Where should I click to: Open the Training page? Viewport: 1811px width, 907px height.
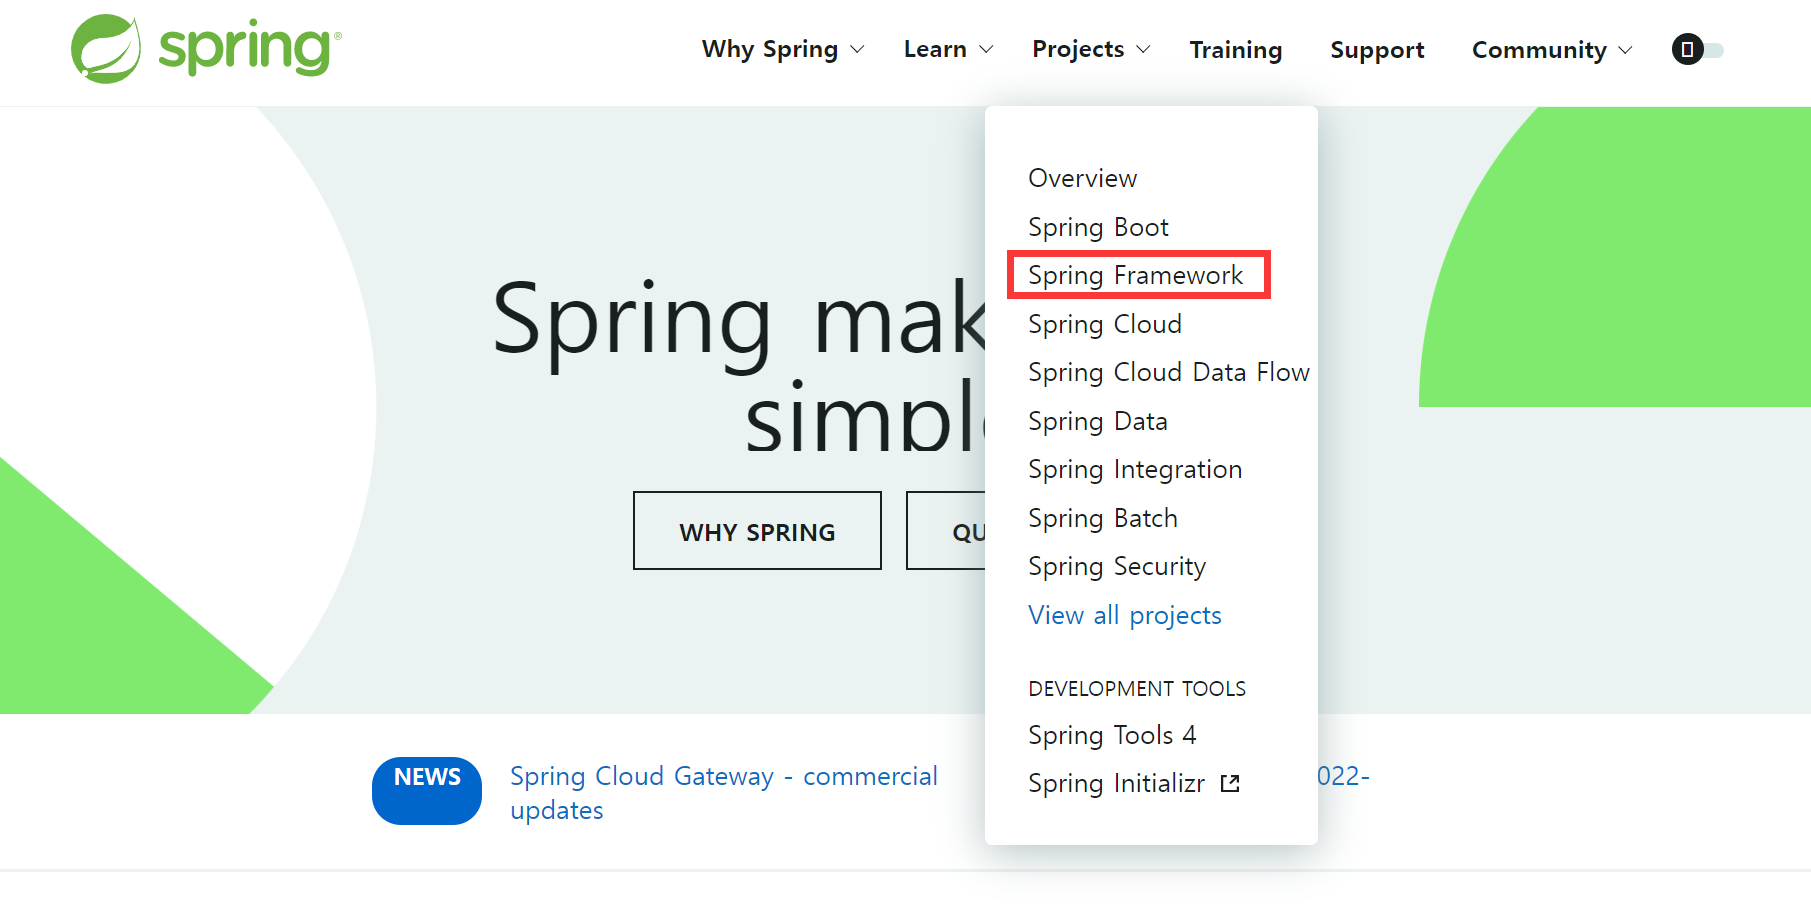1236,50
